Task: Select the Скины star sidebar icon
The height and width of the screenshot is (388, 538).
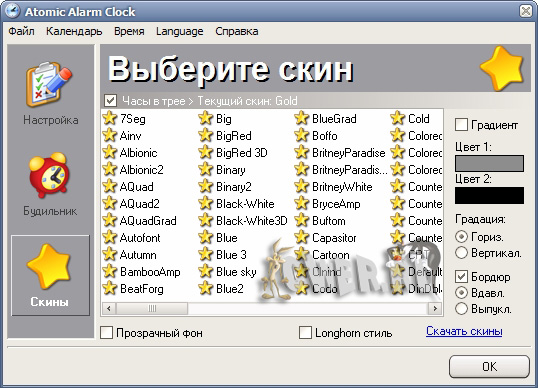Action: pyautogui.click(x=49, y=266)
